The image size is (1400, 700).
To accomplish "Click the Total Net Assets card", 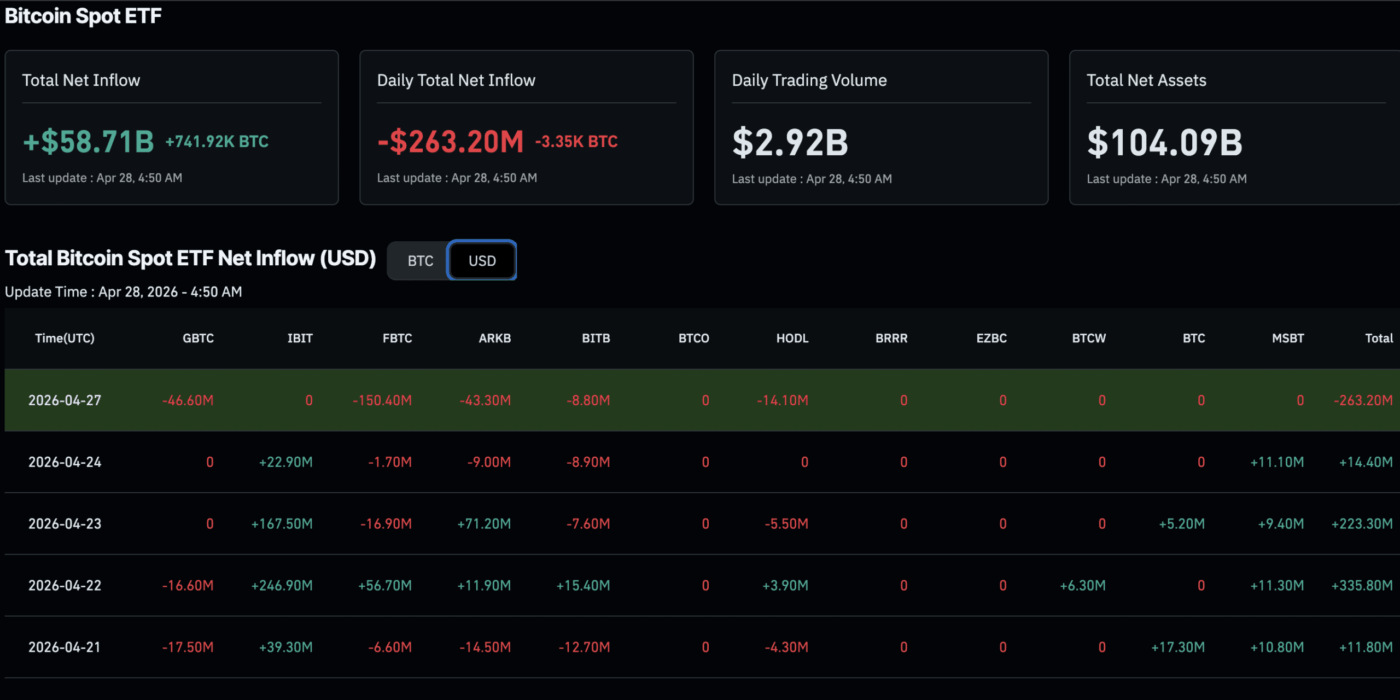I will [1234, 128].
